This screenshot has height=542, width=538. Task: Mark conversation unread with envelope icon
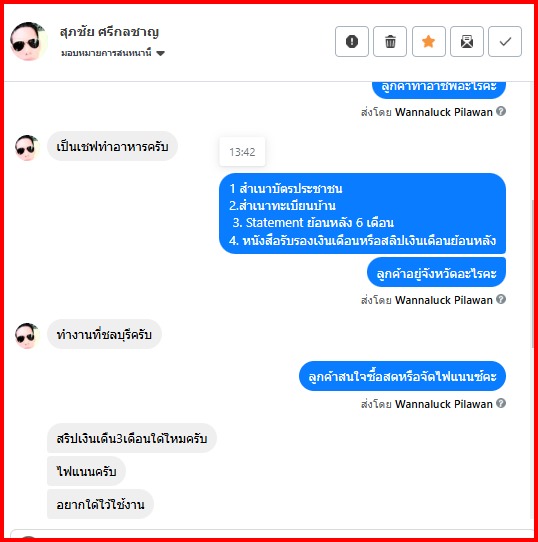[467, 41]
